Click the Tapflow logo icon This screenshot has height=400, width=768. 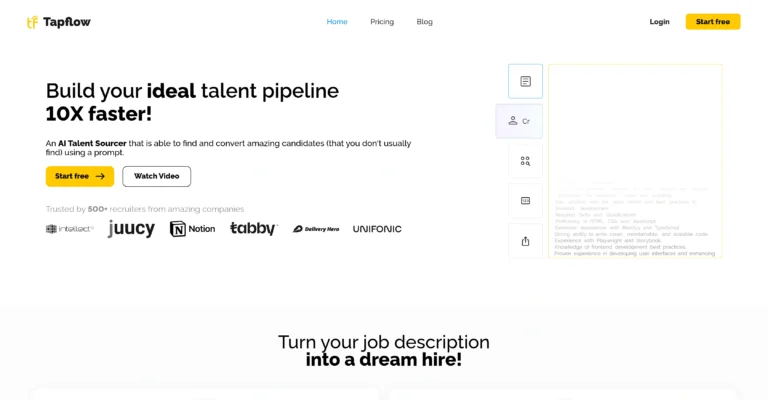pos(33,22)
